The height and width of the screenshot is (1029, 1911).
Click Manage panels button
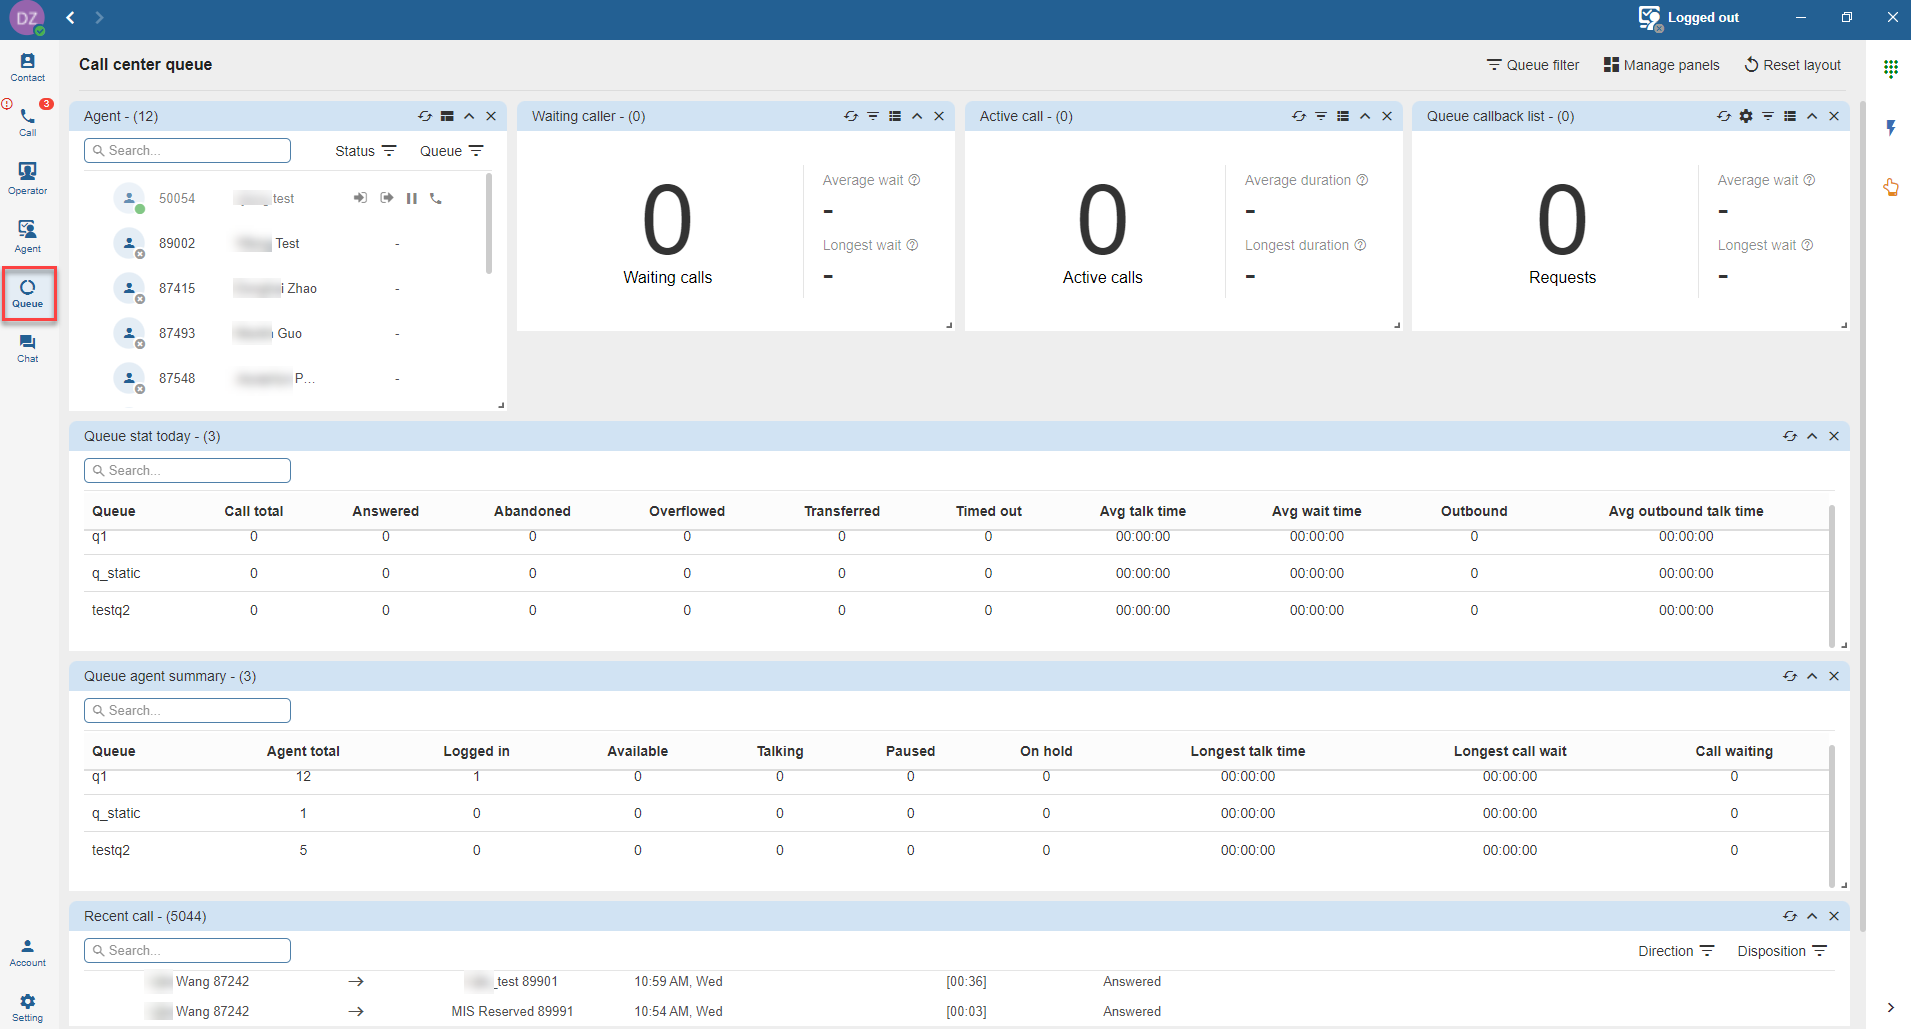click(x=1661, y=65)
